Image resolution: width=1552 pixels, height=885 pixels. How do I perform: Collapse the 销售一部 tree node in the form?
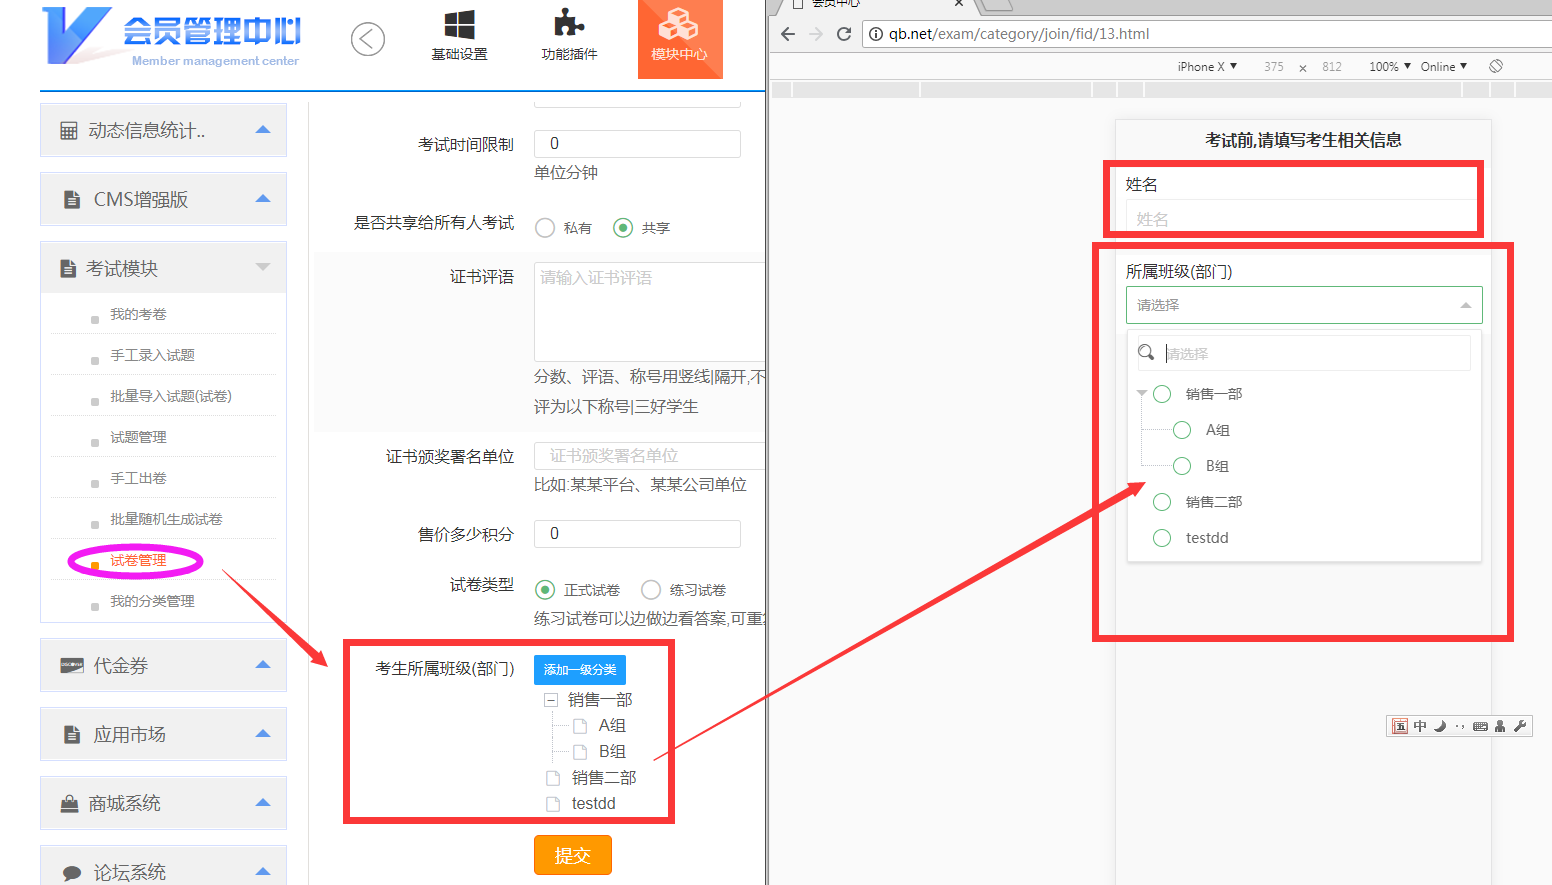point(550,700)
